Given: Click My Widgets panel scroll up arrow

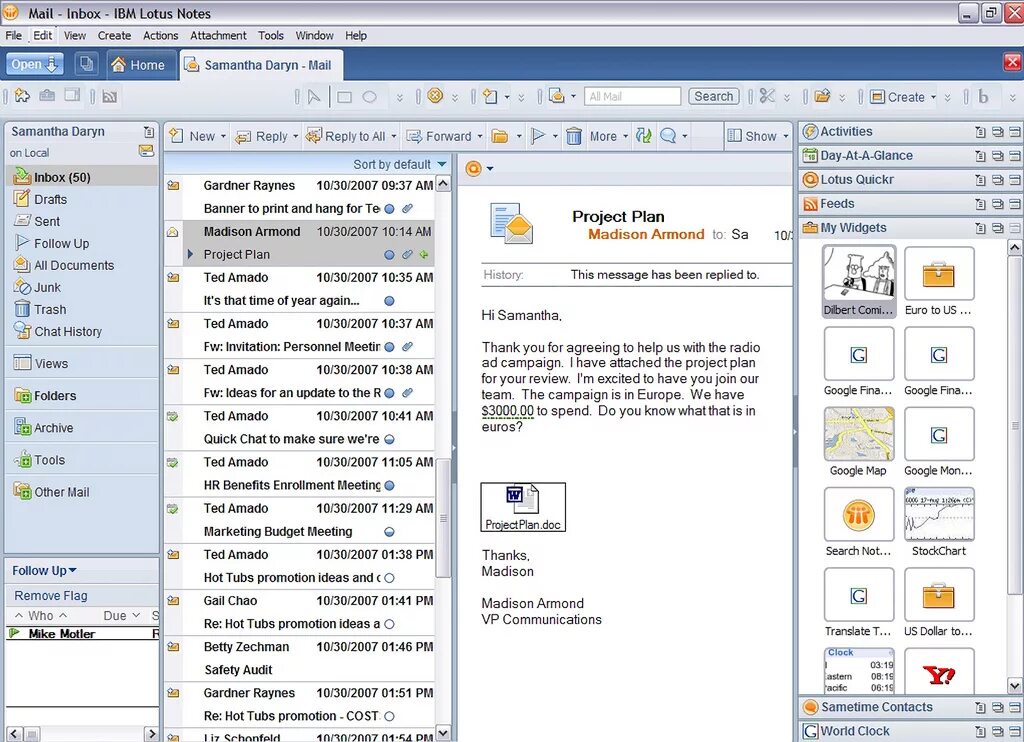Looking at the screenshot, I should (1014, 248).
